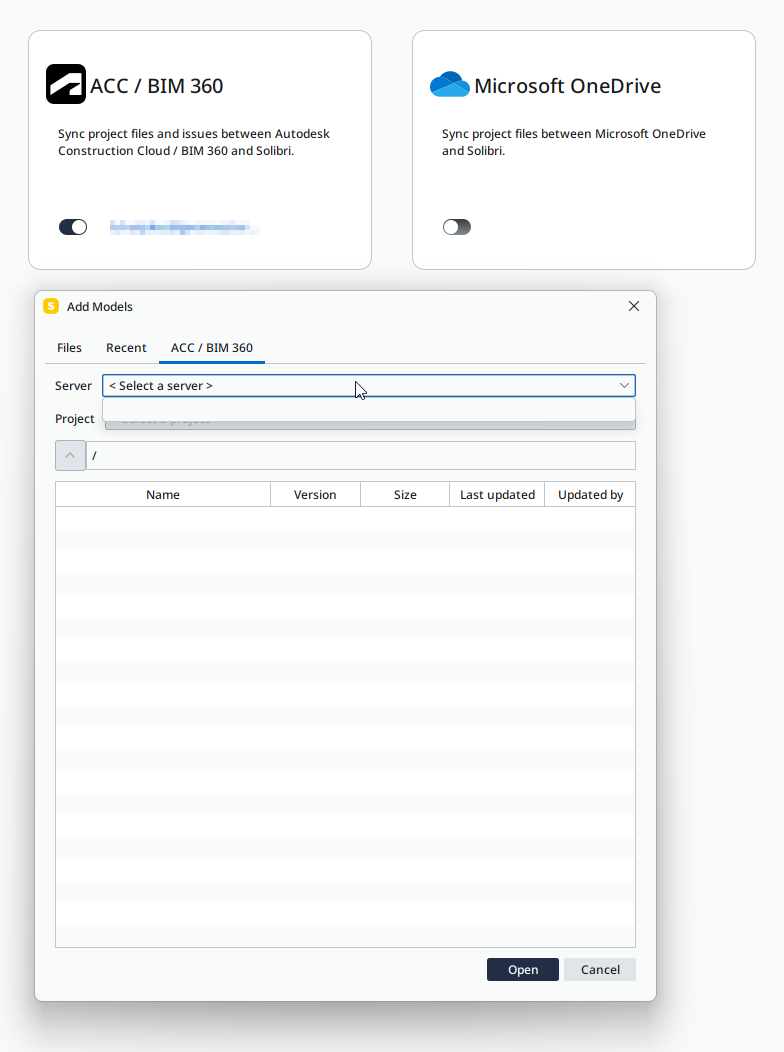This screenshot has height=1052, width=784.
Task: Click the folder path input field
Action: [361, 456]
